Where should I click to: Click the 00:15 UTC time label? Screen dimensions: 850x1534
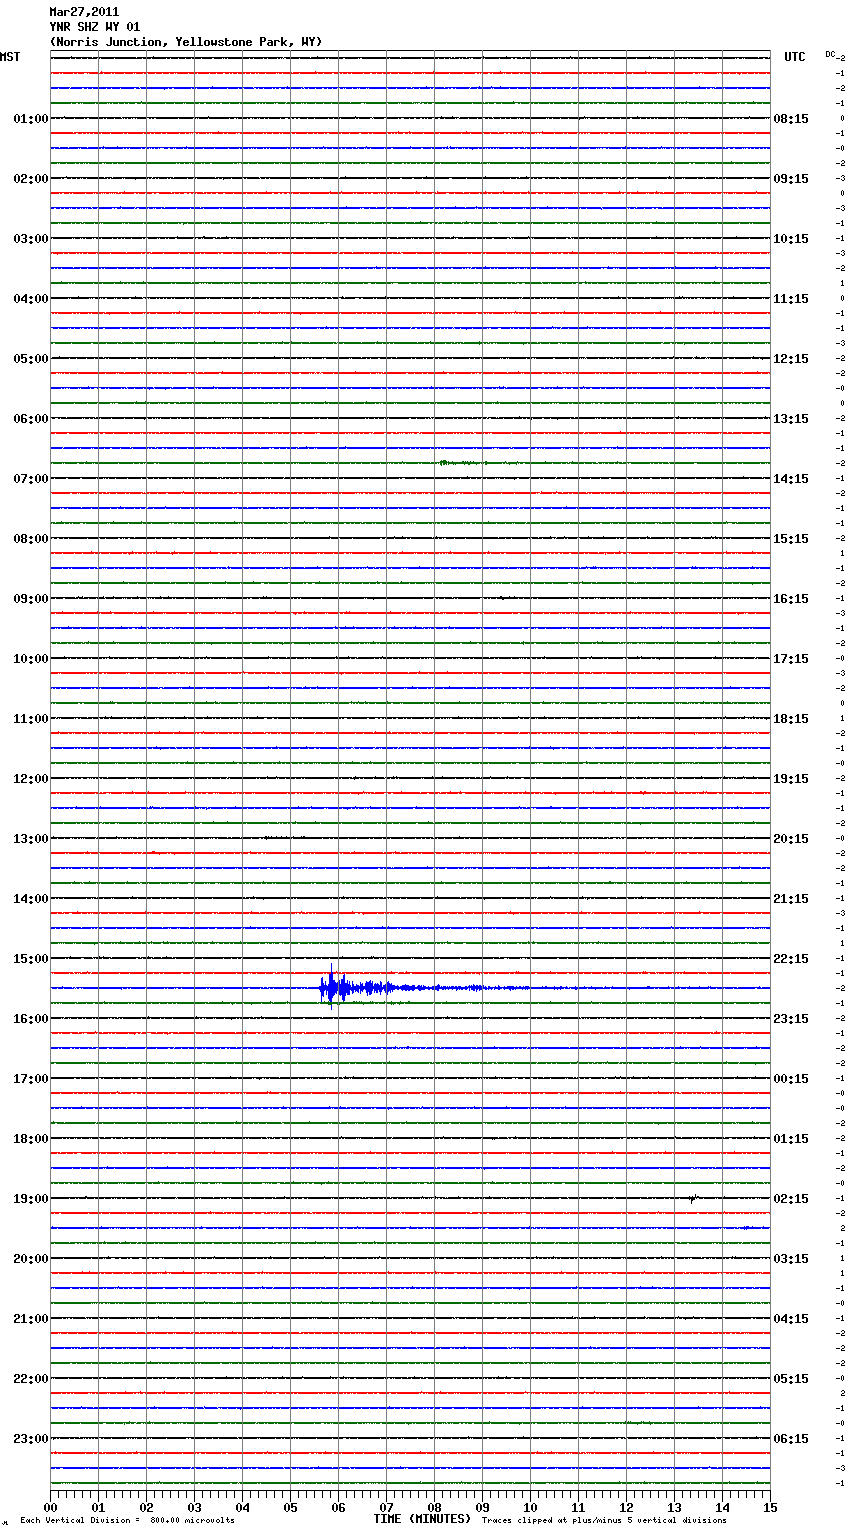(x=791, y=1079)
